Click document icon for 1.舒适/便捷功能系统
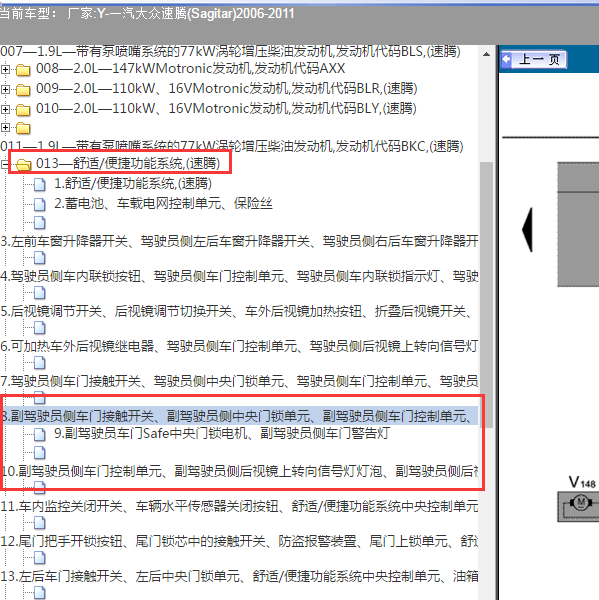599x600 pixels. pos(40,184)
